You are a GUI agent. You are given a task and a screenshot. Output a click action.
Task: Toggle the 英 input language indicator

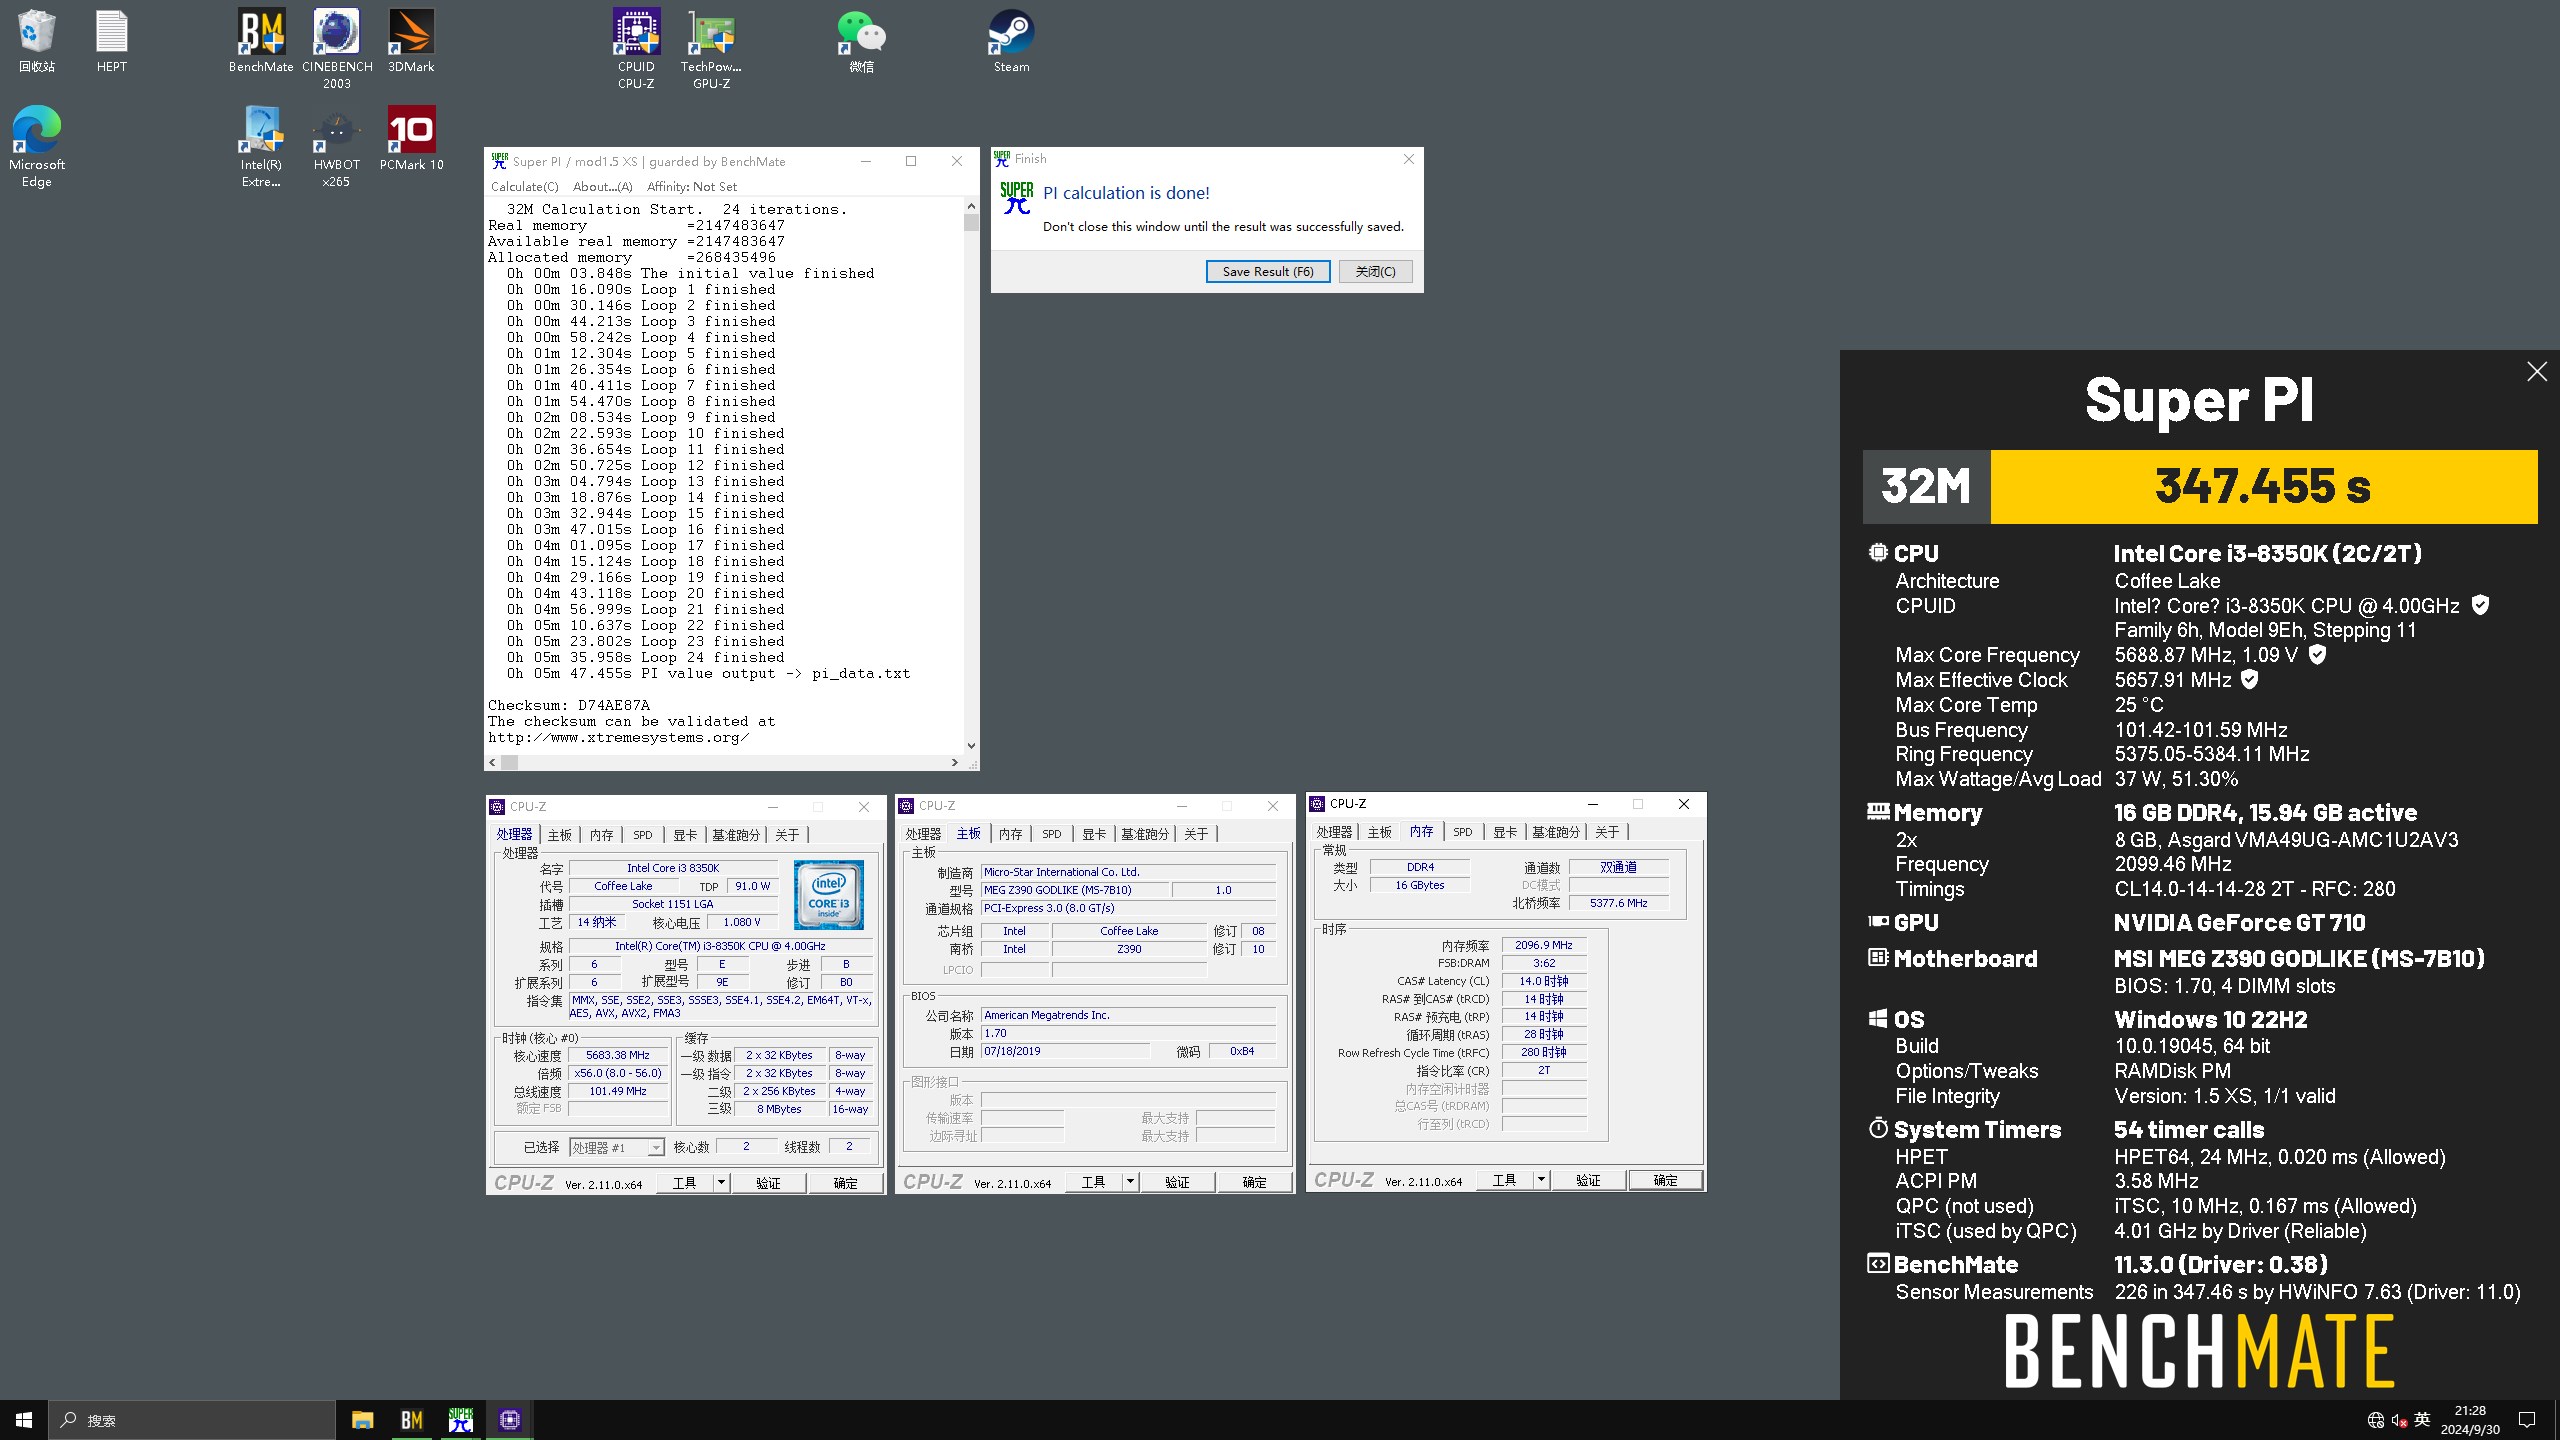pos(2422,1419)
